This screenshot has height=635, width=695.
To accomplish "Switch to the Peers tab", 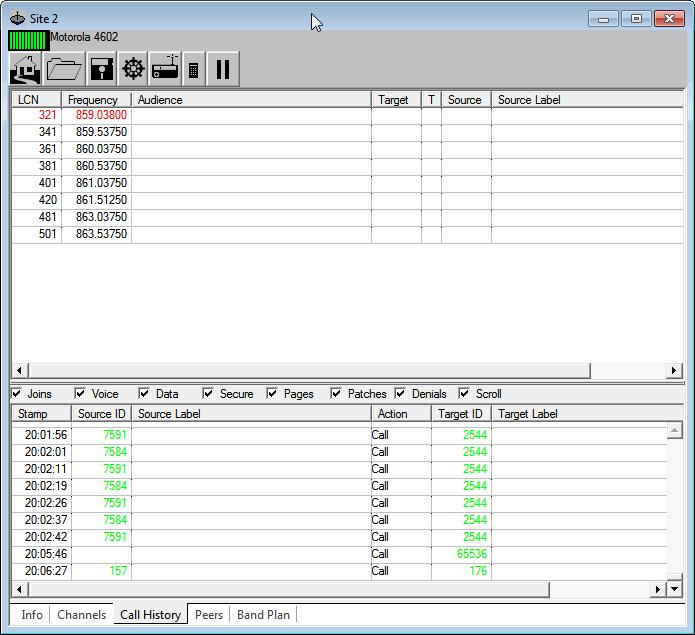I will 209,615.
